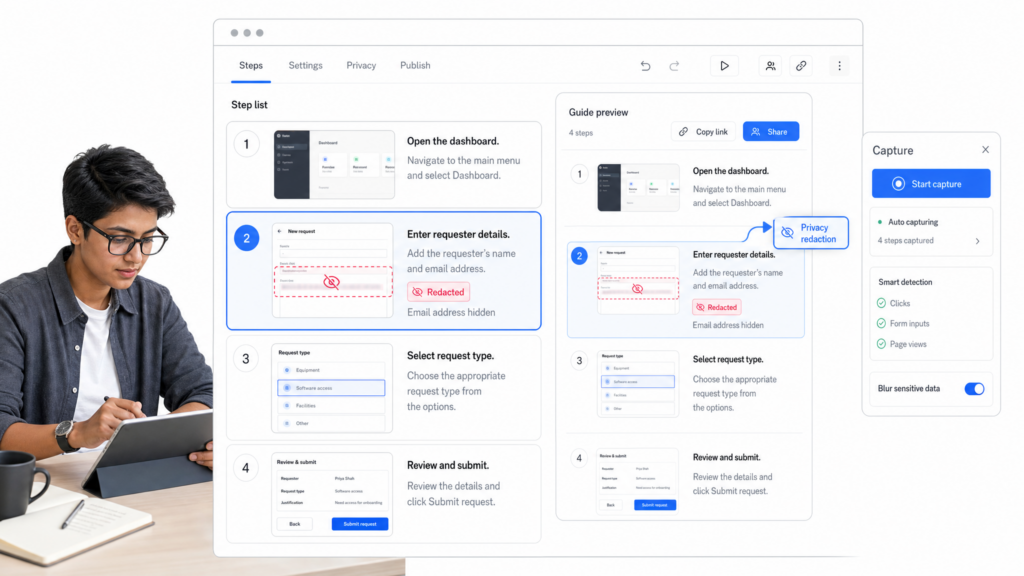The image size is (1024, 576).
Task: Click 'Open the dashboard.' title in Step list
Action: 453,141
